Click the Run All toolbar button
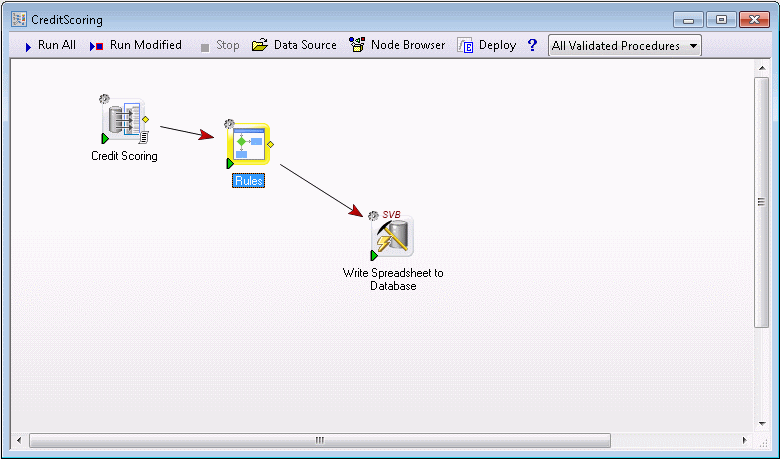This screenshot has height=459, width=780. (x=50, y=45)
